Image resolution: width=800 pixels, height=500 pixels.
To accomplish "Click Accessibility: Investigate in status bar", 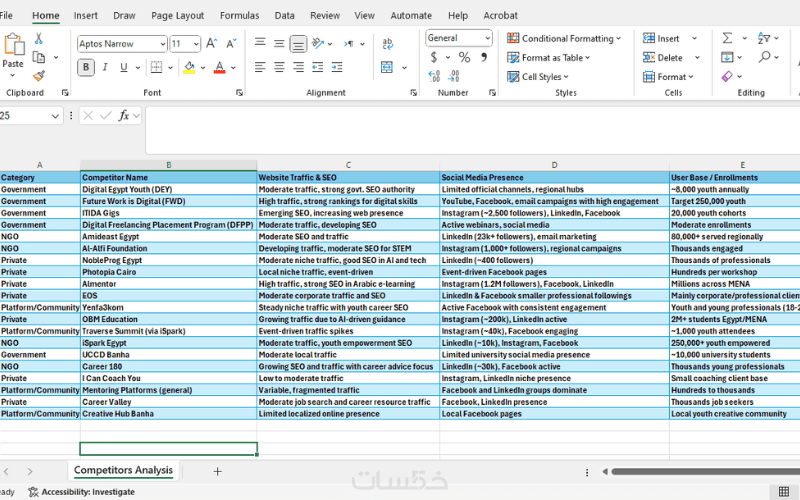I will point(82,492).
